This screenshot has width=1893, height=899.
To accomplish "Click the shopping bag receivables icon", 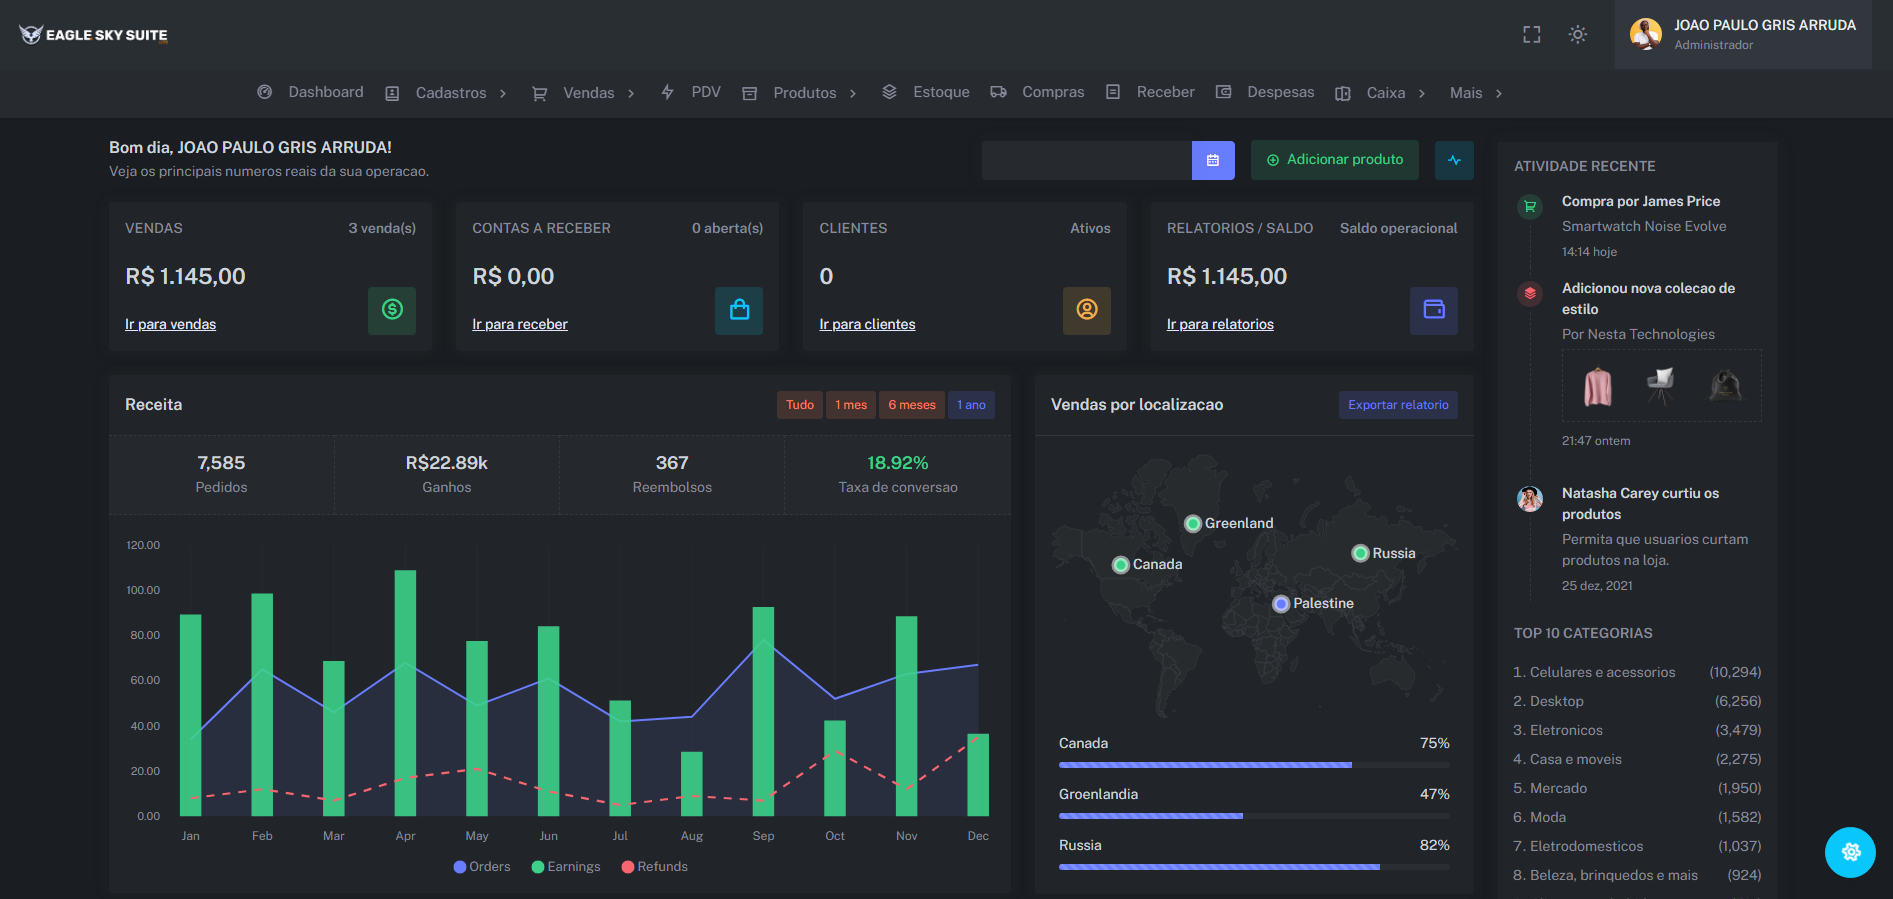I will coord(739,310).
